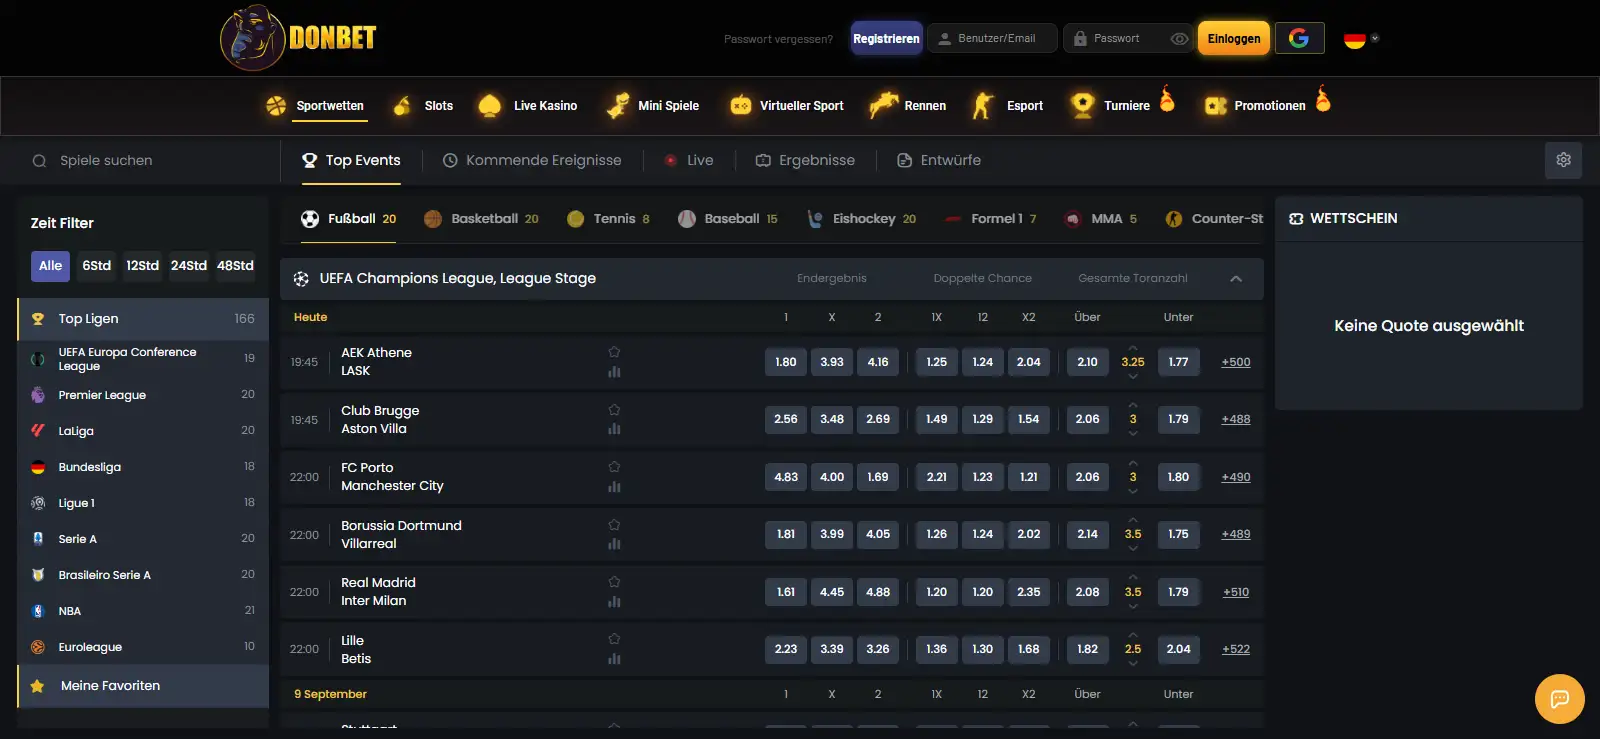Click the Turniere trophy icon
The width and height of the screenshot is (1600, 739).
1082,105
